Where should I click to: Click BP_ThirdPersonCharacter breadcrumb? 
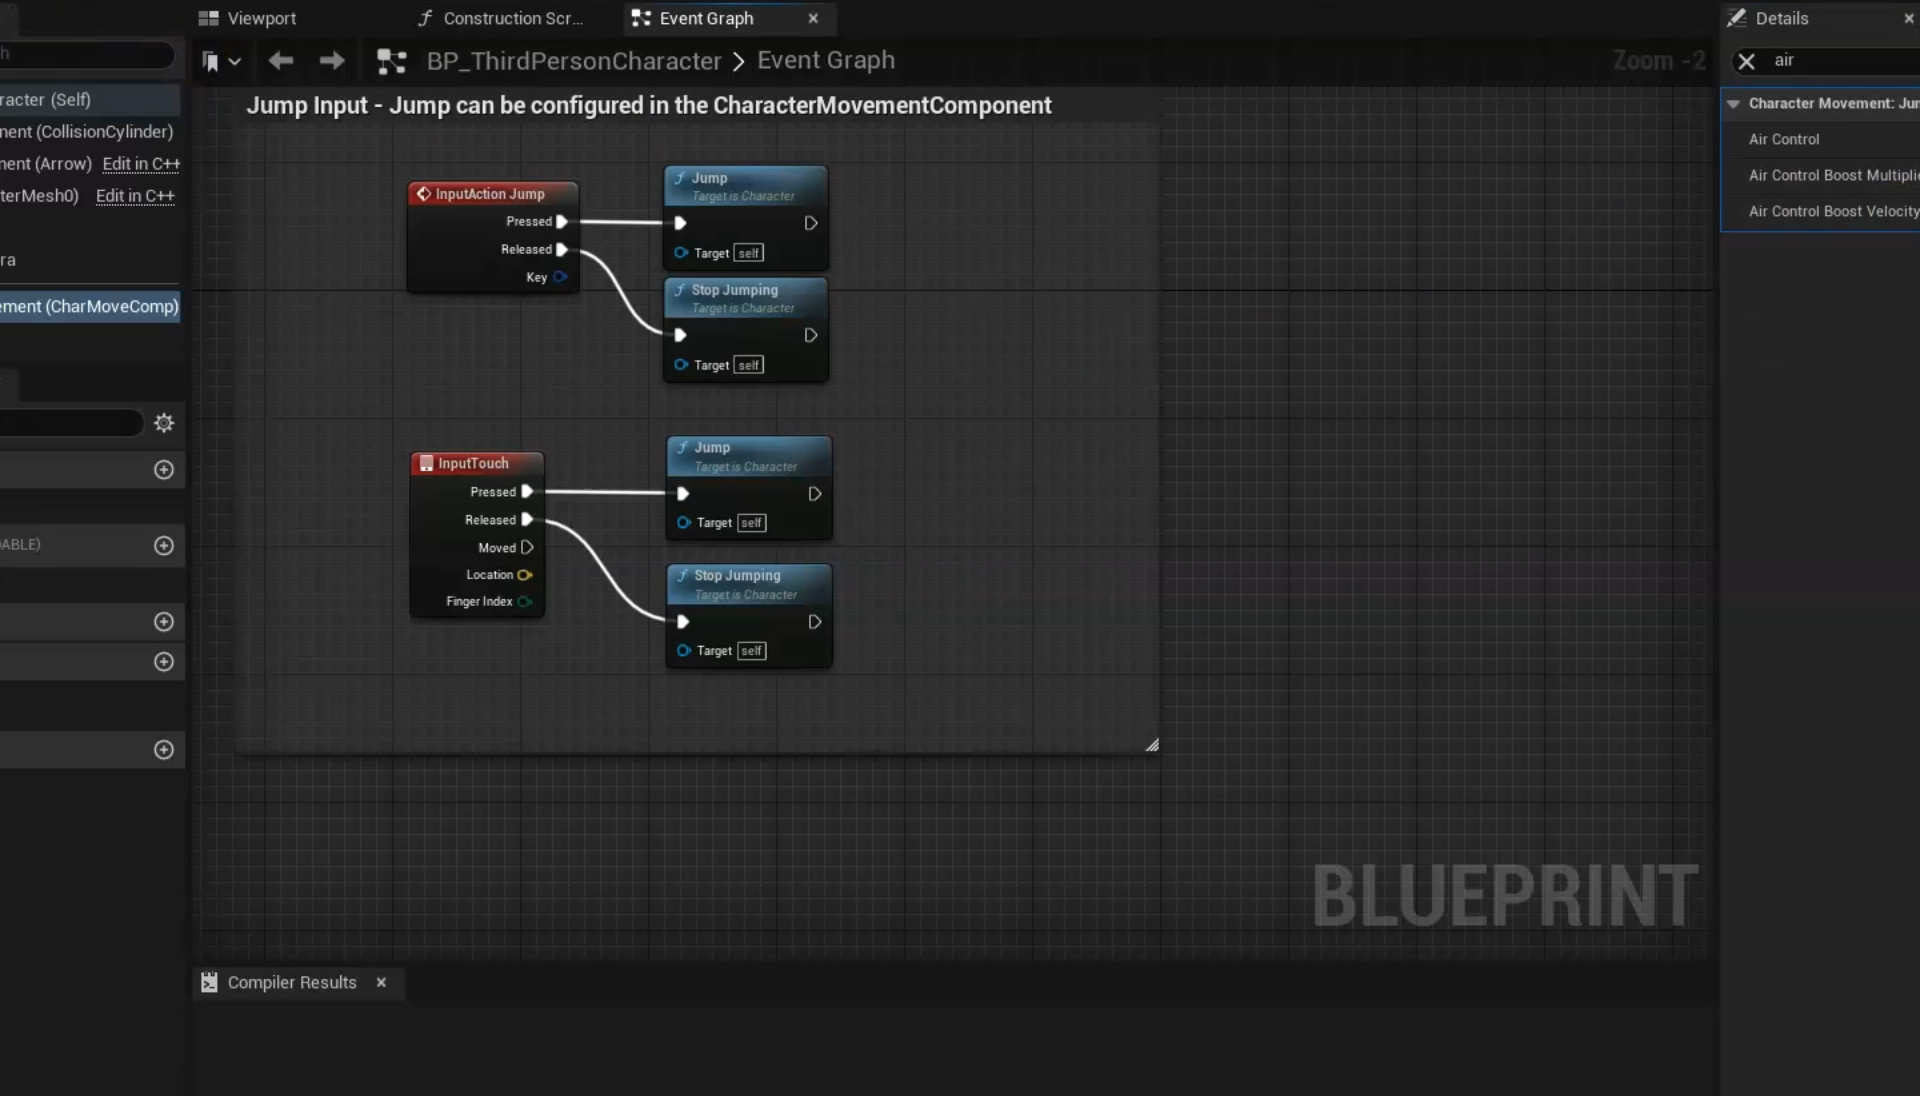pos(573,61)
